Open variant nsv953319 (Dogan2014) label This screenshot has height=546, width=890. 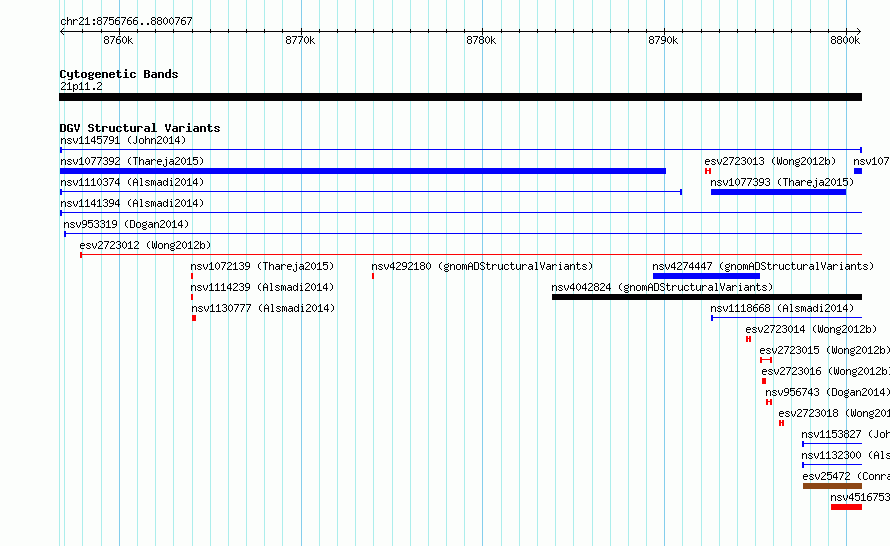click(x=126, y=224)
